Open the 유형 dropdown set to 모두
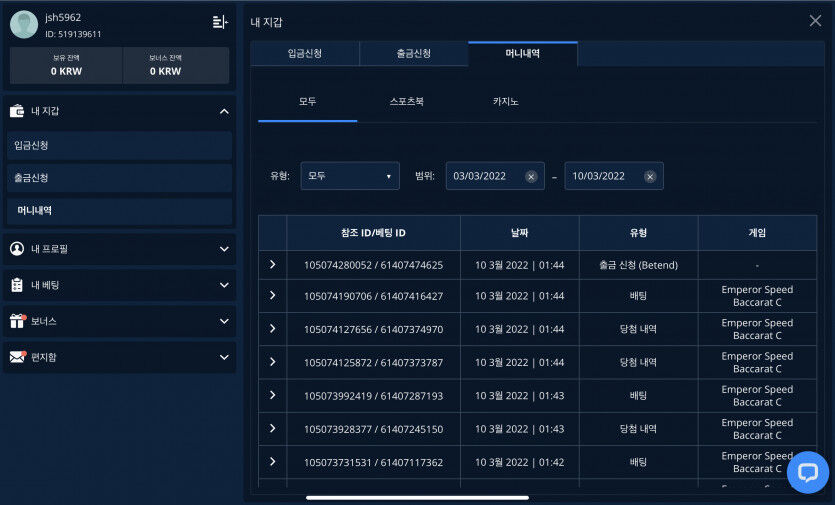This screenshot has width=835, height=505. pos(350,176)
